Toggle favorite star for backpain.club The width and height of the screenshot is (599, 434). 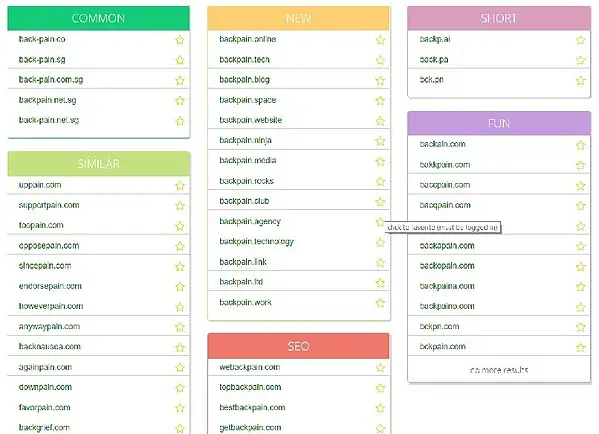pyautogui.click(x=380, y=202)
